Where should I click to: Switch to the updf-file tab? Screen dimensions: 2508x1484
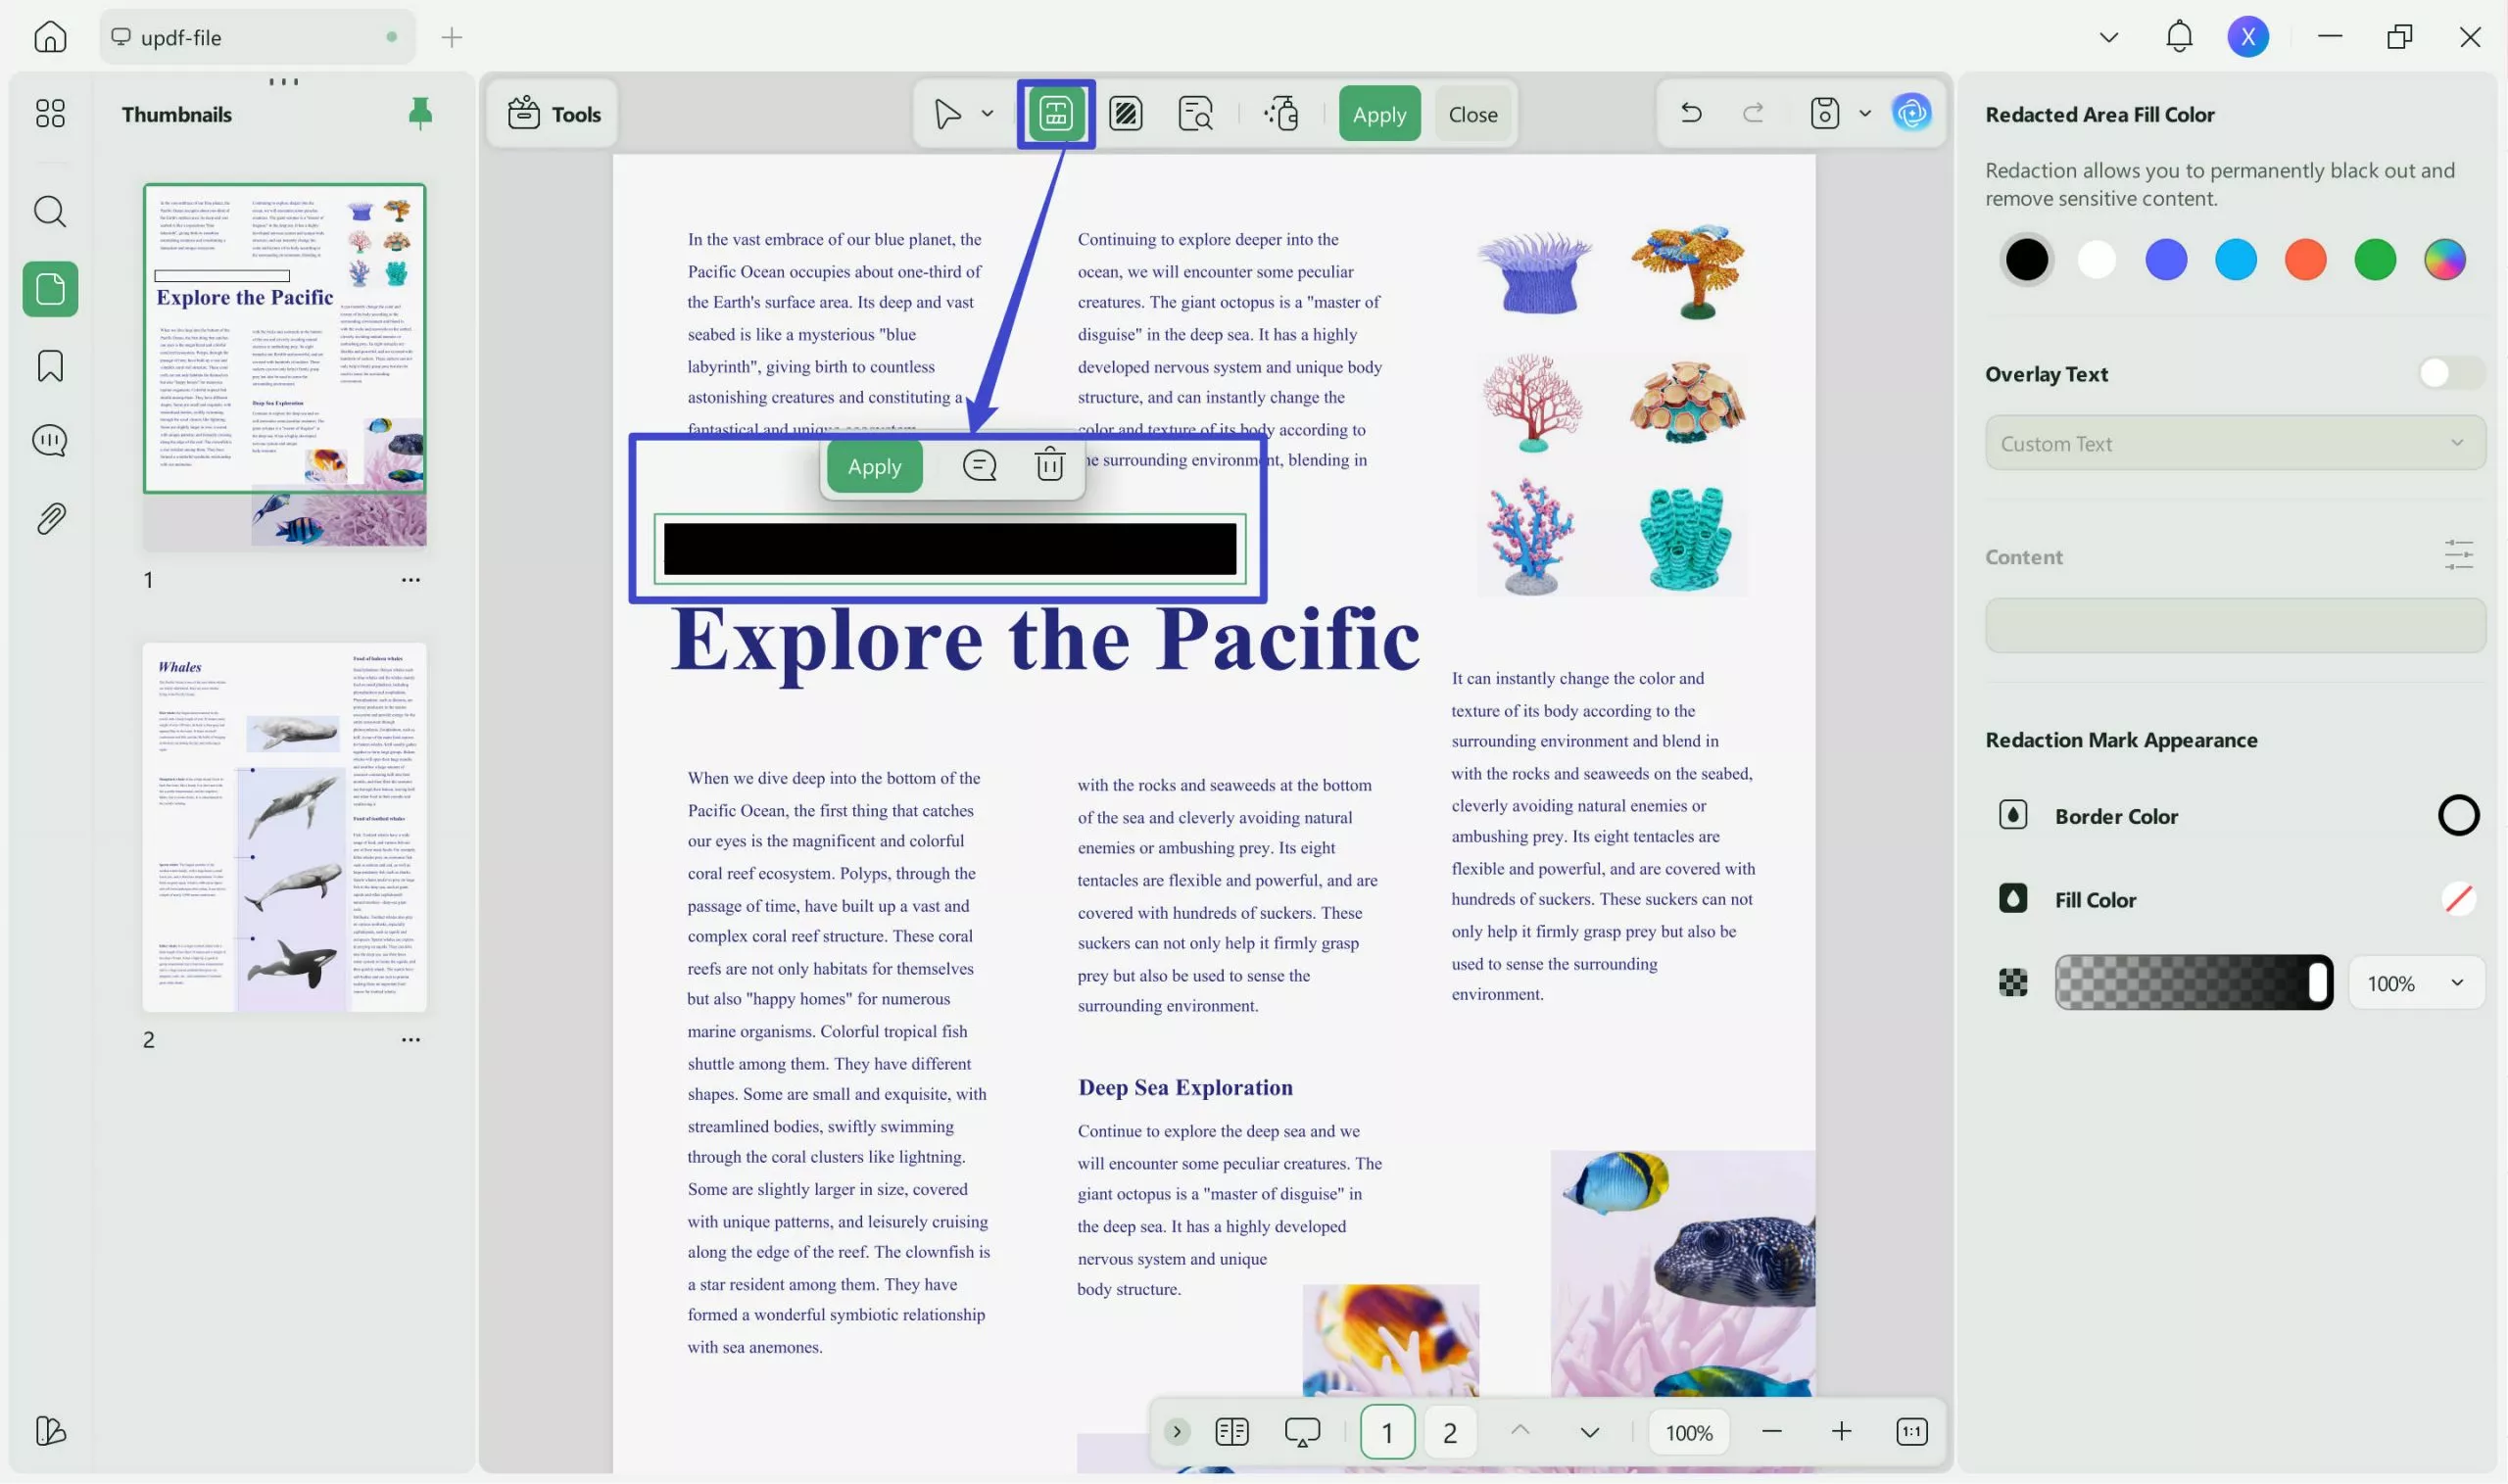(256, 37)
